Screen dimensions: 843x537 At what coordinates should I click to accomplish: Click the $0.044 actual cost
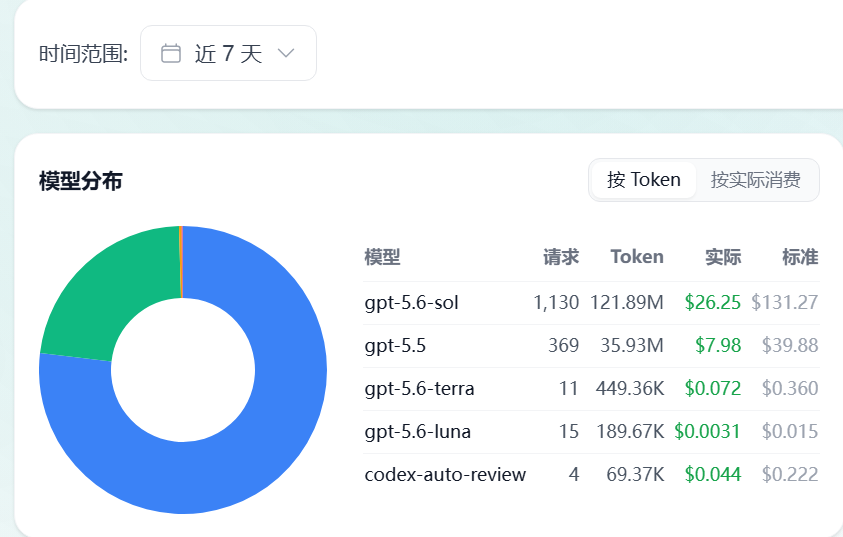click(x=713, y=475)
